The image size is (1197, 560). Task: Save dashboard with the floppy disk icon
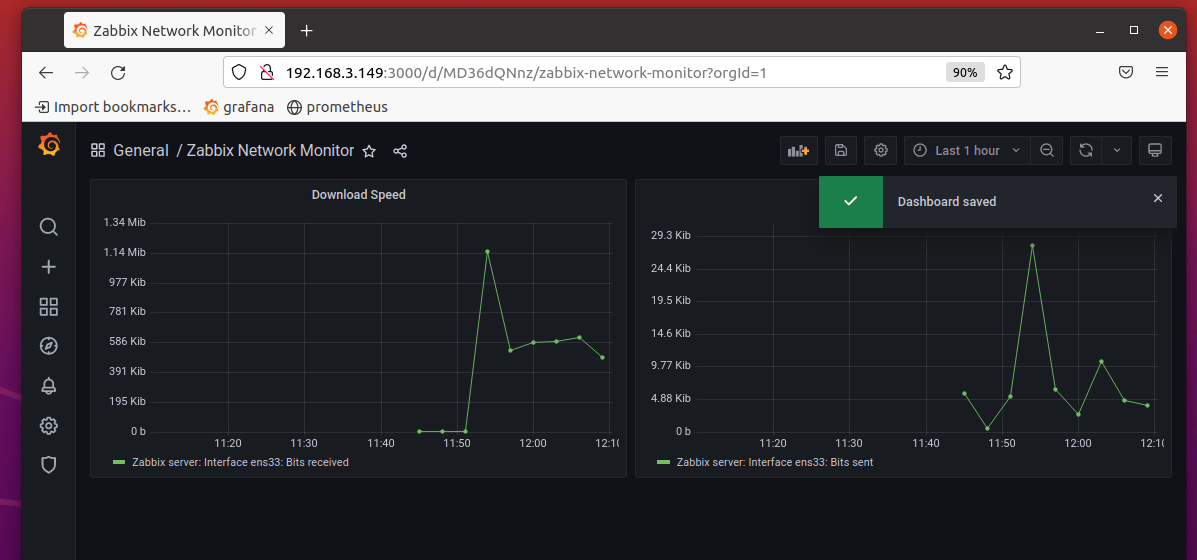point(840,150)
